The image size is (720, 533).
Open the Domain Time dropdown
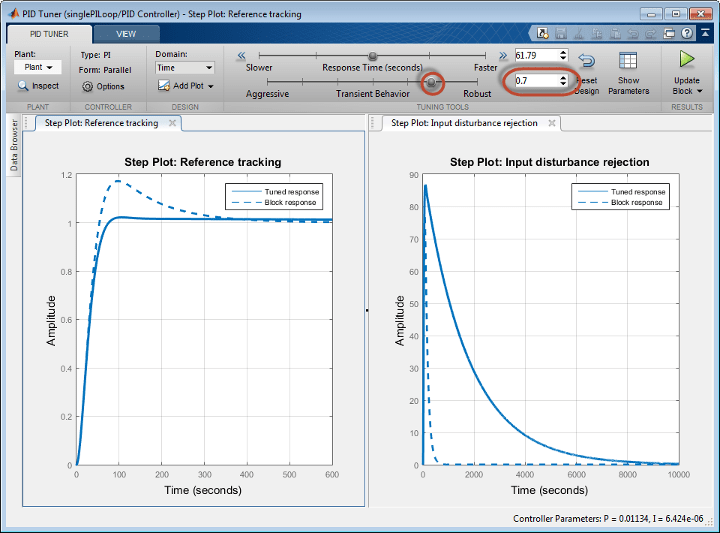pos(185,68)
